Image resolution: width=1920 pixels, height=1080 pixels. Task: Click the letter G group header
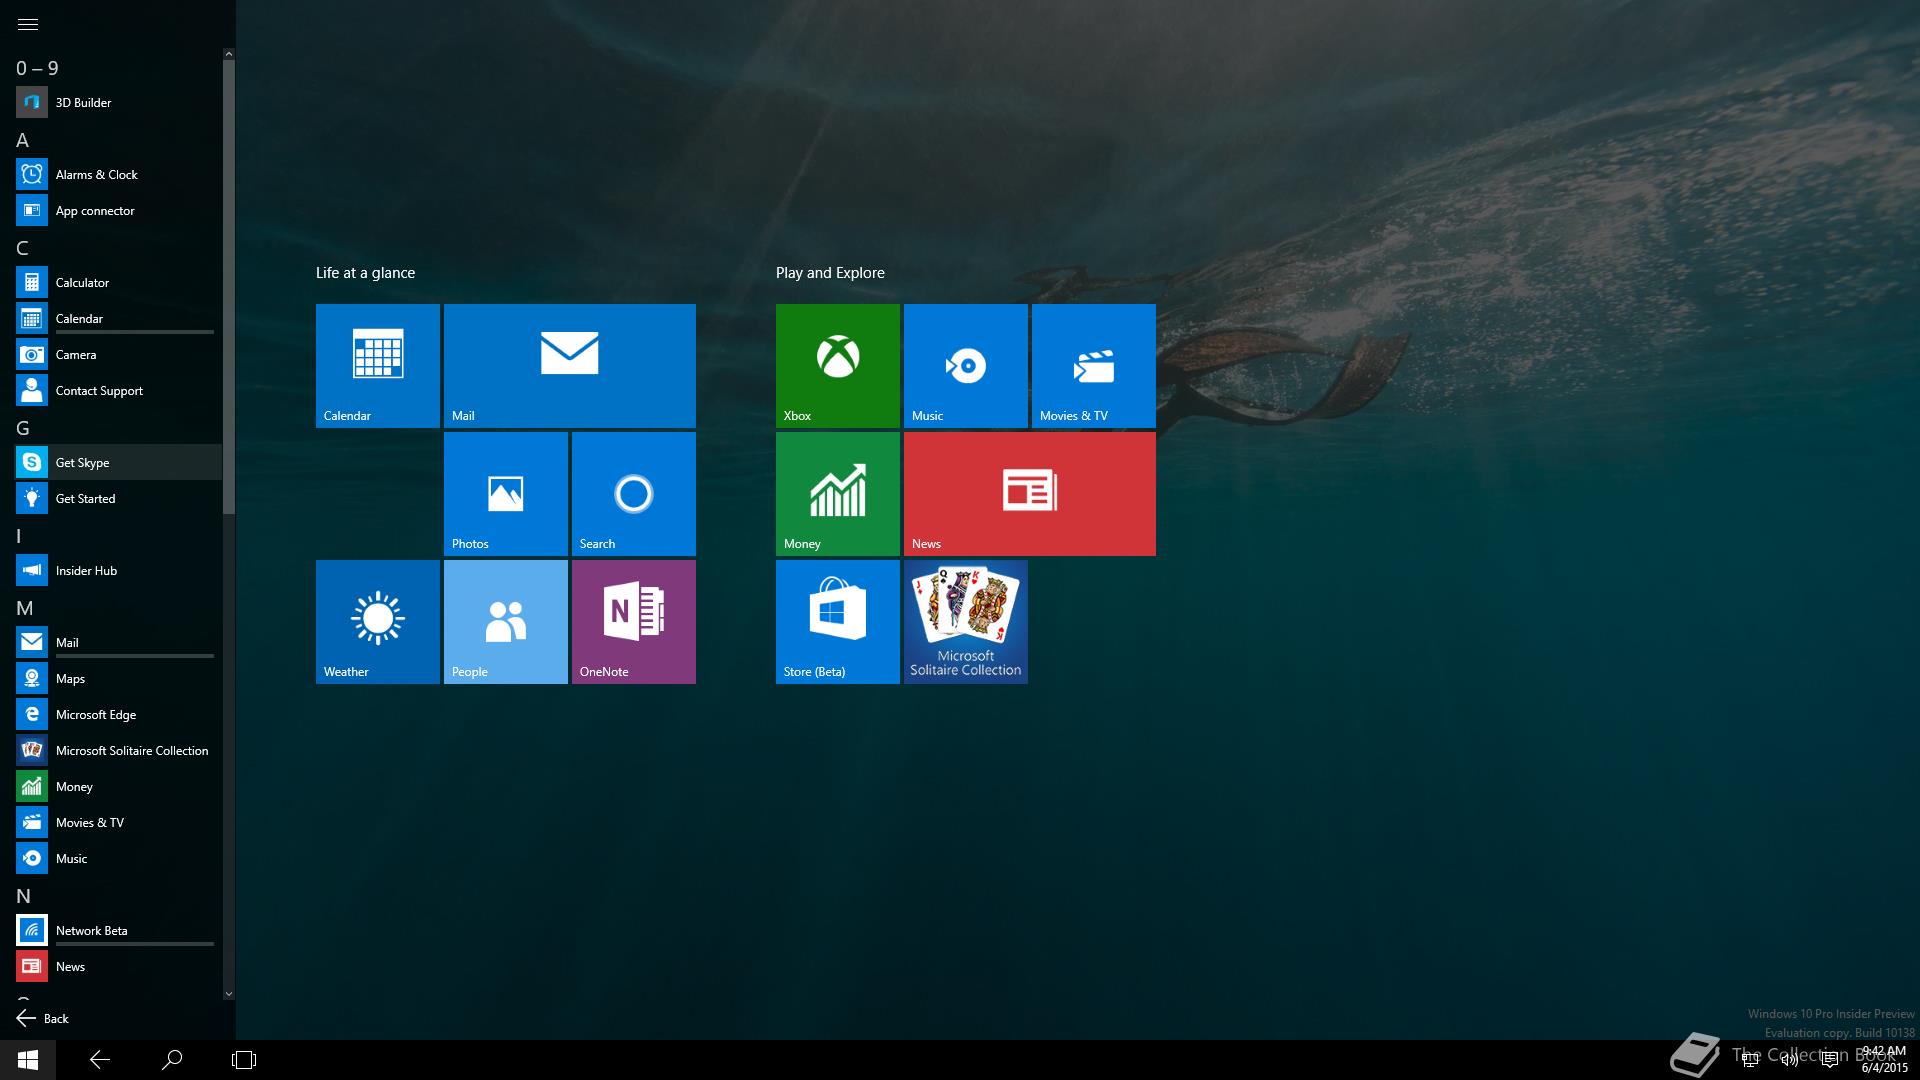22,428
